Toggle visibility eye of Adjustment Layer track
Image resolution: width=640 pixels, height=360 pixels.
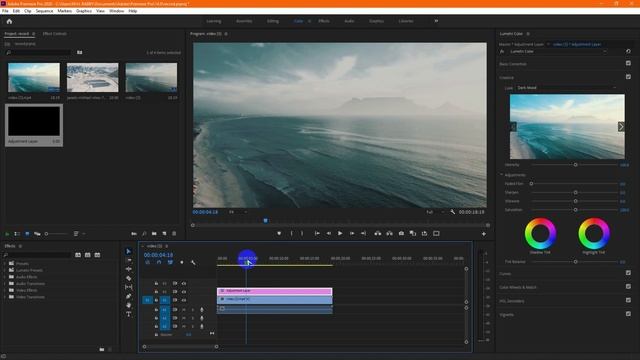pyautogui.click(x=184, y=291)
